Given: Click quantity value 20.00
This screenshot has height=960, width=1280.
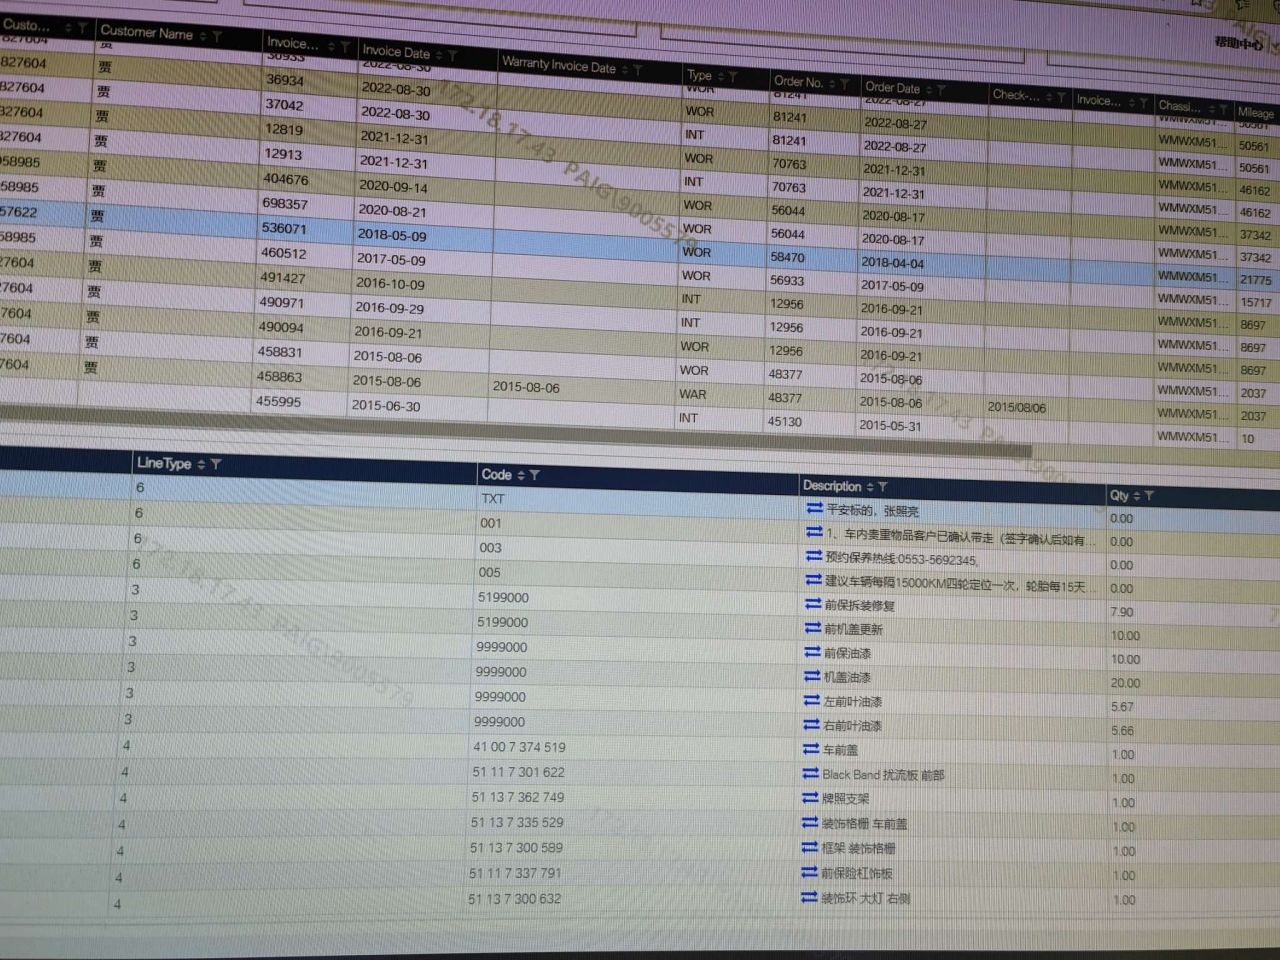Looking at the screenshot, I should [x=1125, y=683].
